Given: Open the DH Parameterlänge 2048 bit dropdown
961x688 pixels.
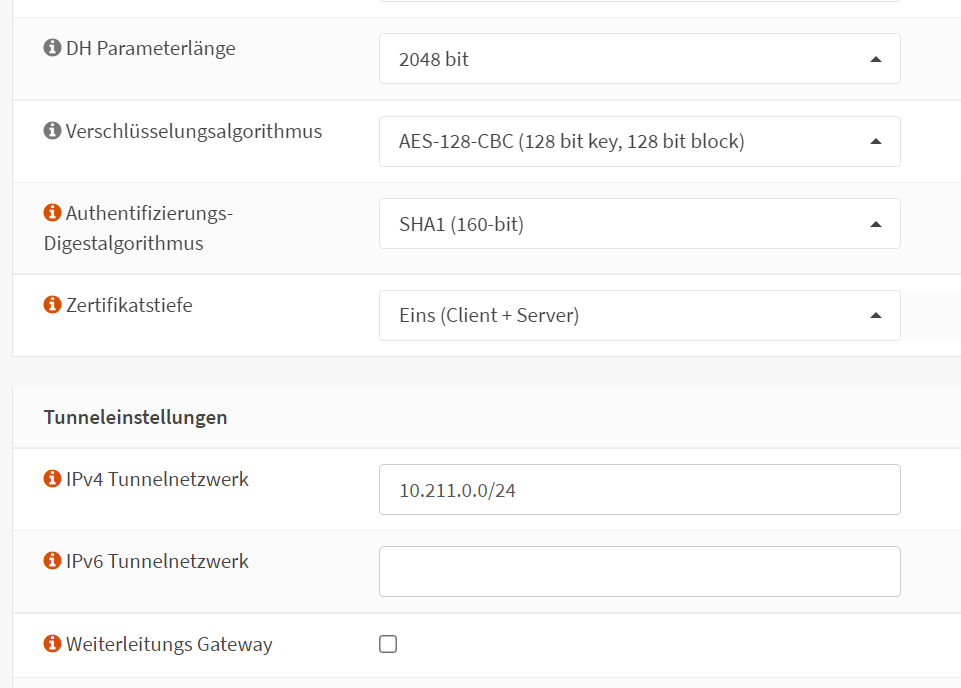Looking at the screenshot, I should 639,59.
